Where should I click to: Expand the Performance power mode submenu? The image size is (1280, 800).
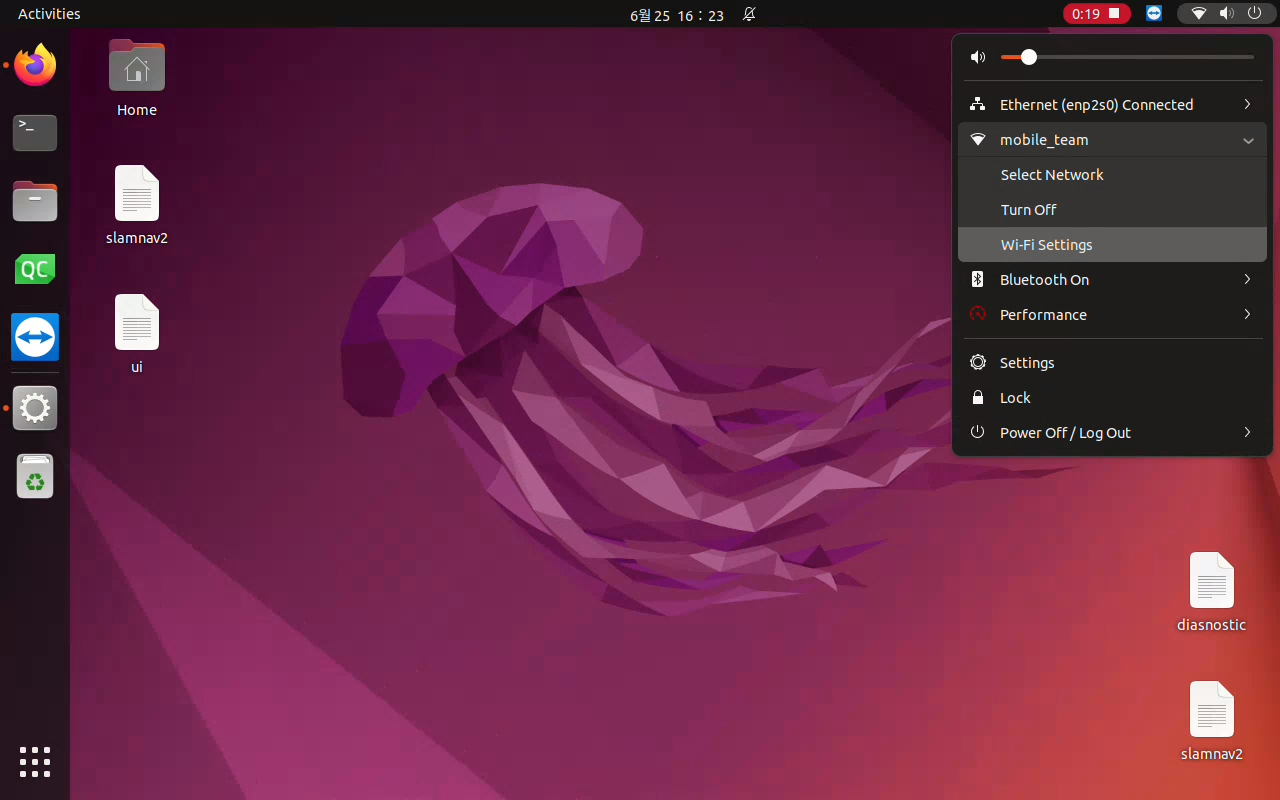tap(1112, 315)
